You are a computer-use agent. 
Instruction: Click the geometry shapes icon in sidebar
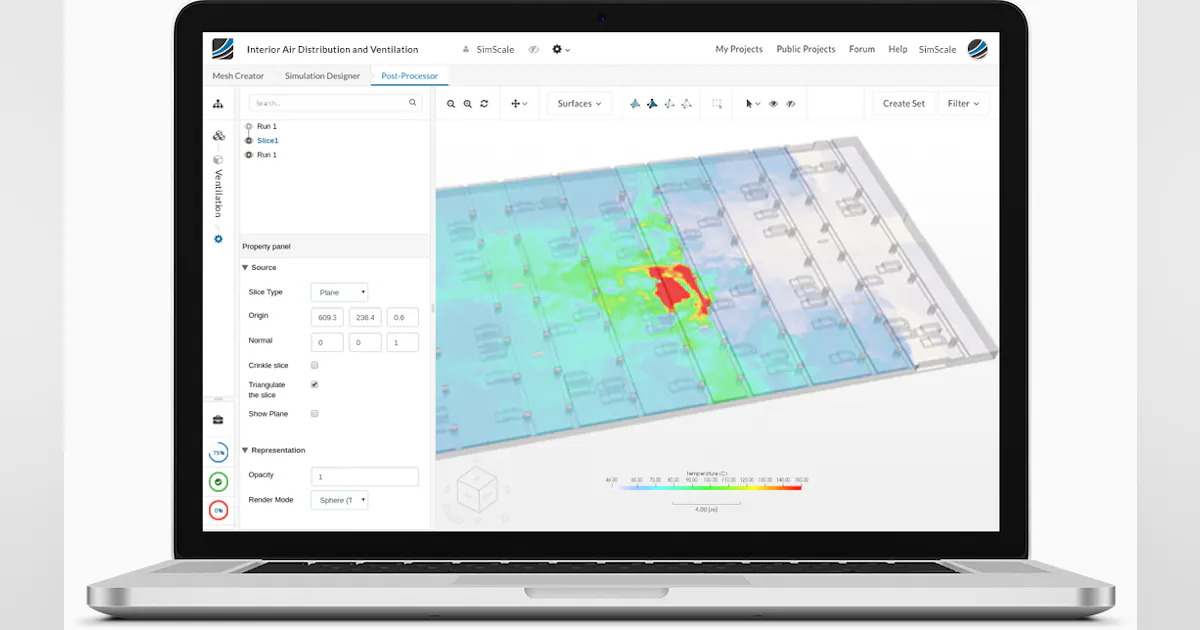point(218,135)
